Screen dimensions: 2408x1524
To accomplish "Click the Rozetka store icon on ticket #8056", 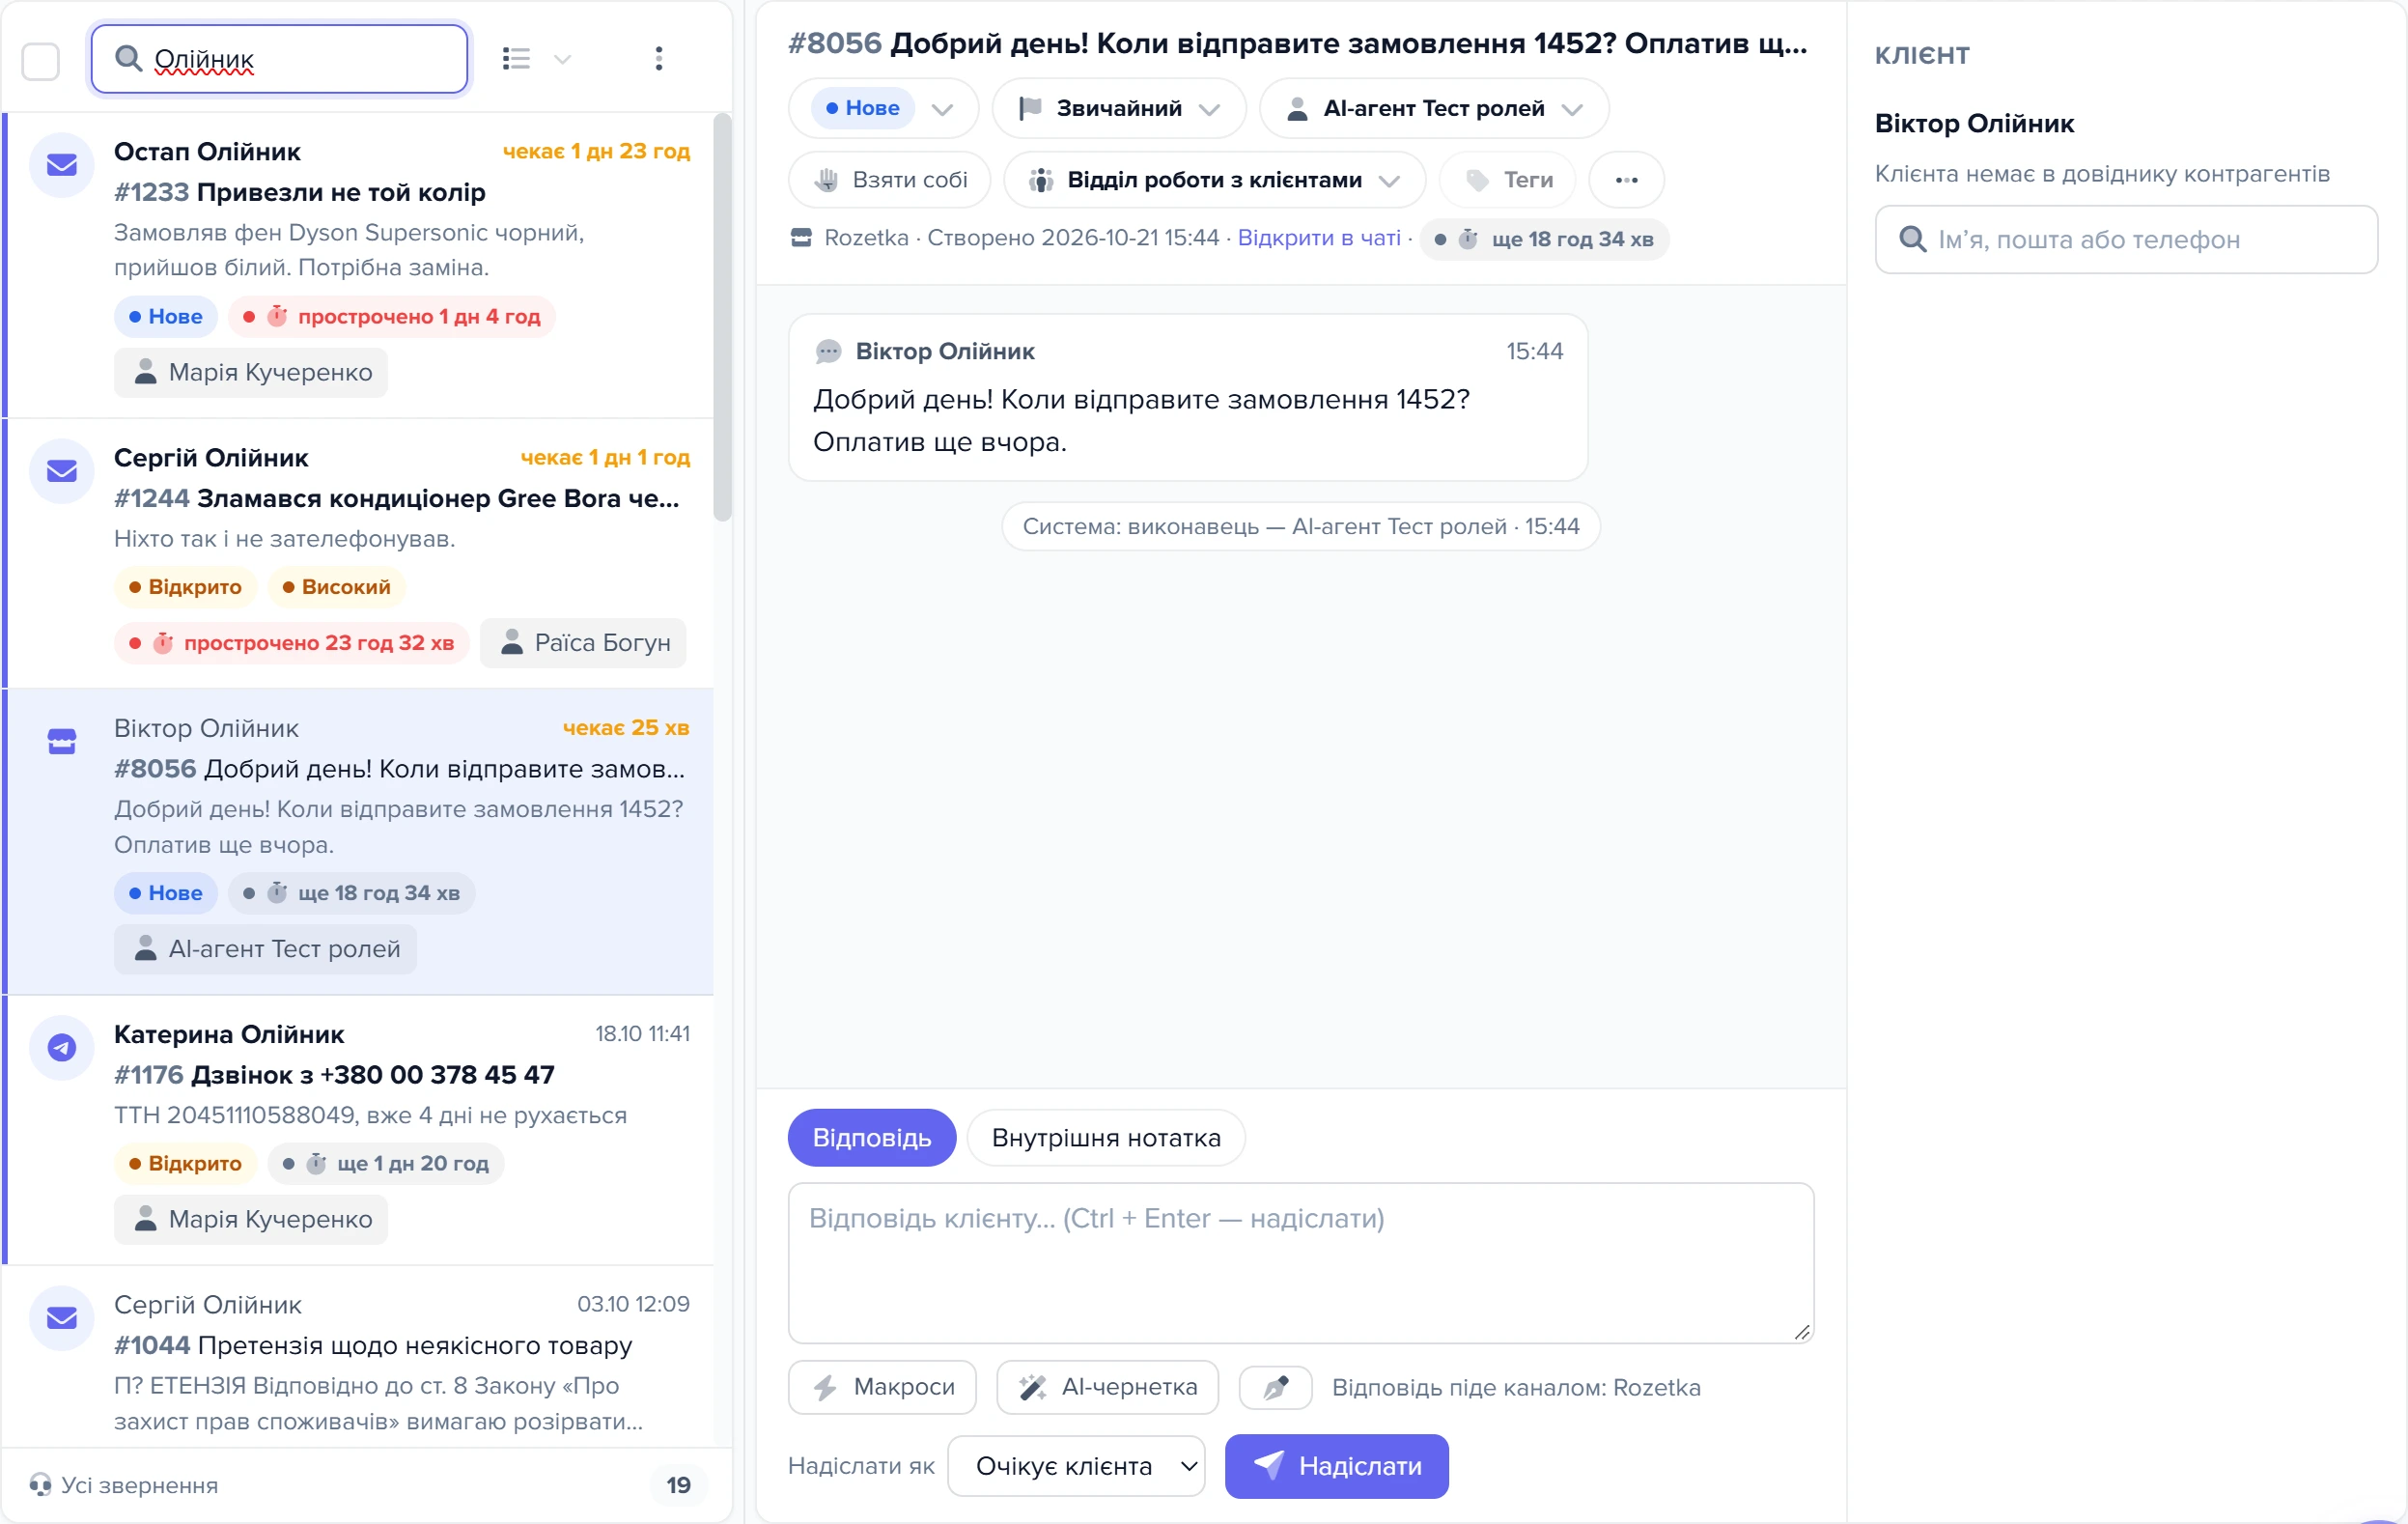I will tap(62, 741).
